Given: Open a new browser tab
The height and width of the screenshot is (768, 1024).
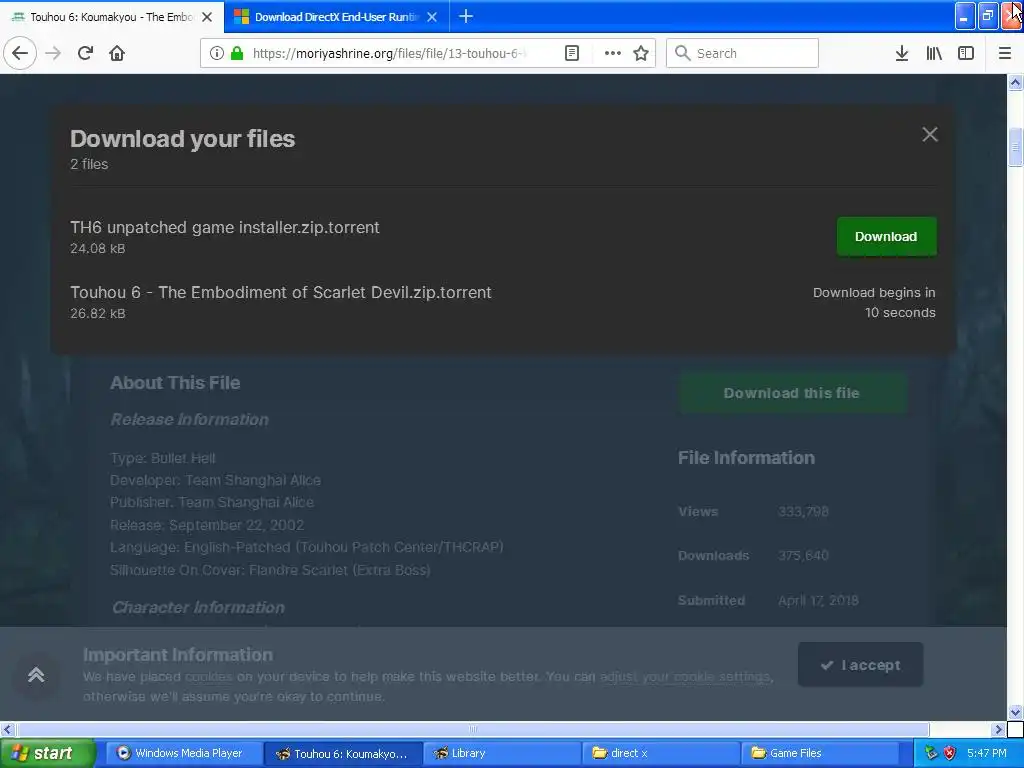Looking at the screenshot, I should [x=466, y=16].
